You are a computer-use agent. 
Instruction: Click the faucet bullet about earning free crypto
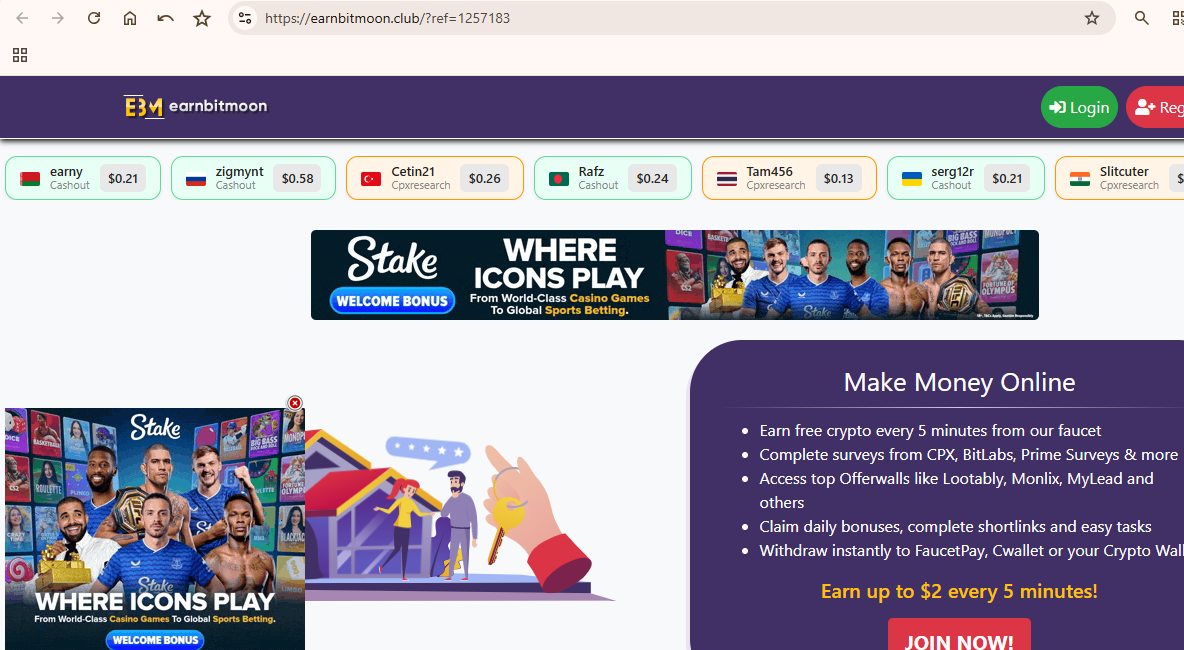(x=930, y=431)
